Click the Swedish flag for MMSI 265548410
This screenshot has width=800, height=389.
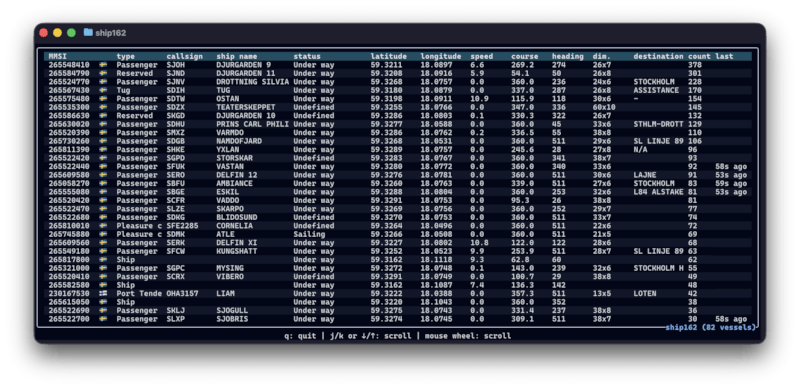click(103, 65)
